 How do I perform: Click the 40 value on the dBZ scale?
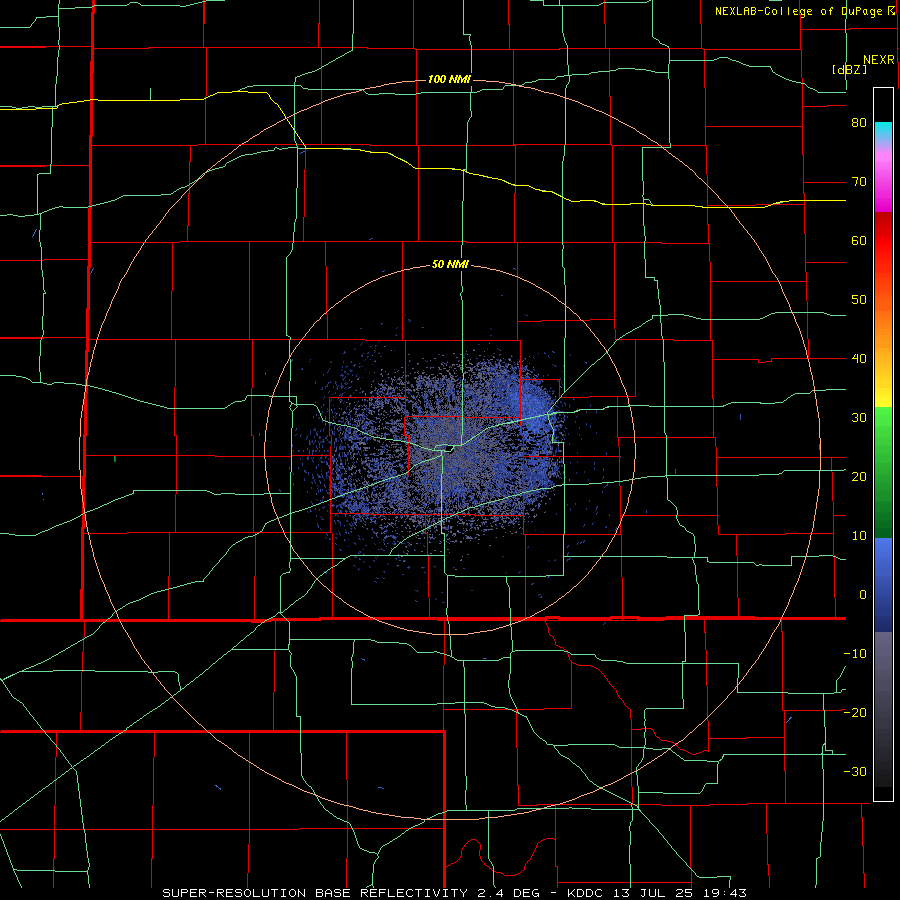pos(859,359)
